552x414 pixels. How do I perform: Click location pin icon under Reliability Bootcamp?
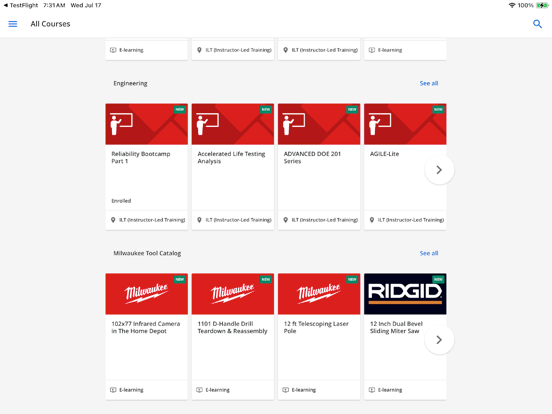click(x=113, y=220)
